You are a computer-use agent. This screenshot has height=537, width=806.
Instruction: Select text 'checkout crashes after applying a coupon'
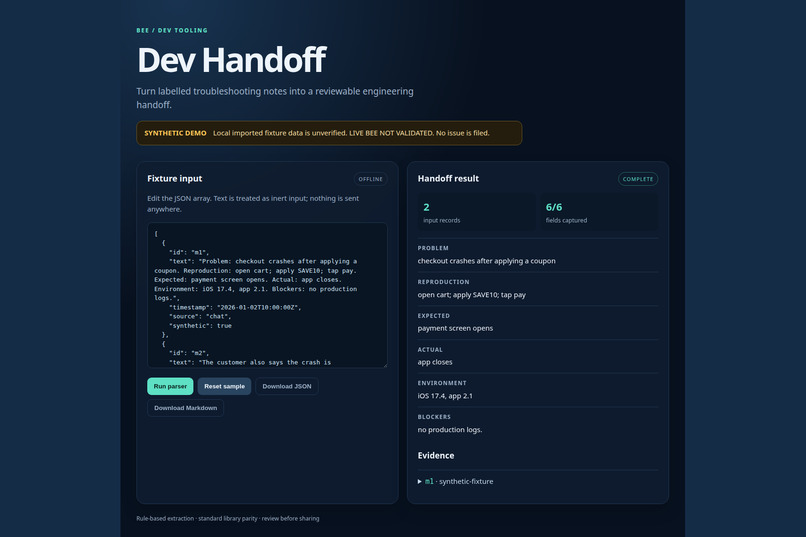pyautogui.click(x=486, y=261)
